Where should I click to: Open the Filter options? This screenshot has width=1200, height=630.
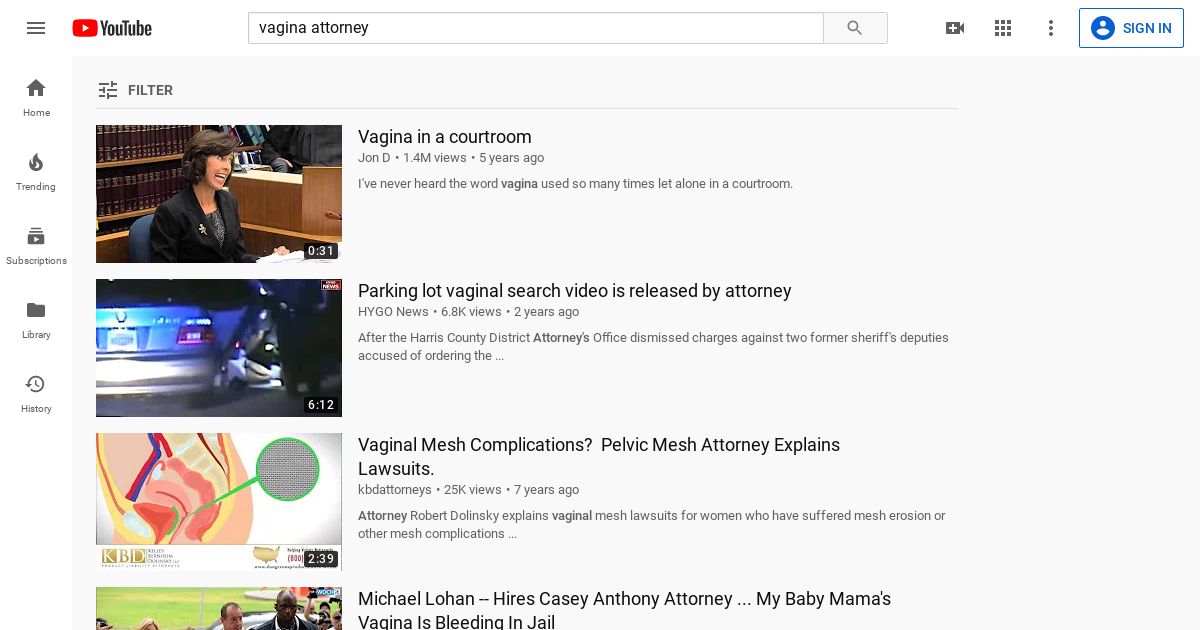[136, 90]
